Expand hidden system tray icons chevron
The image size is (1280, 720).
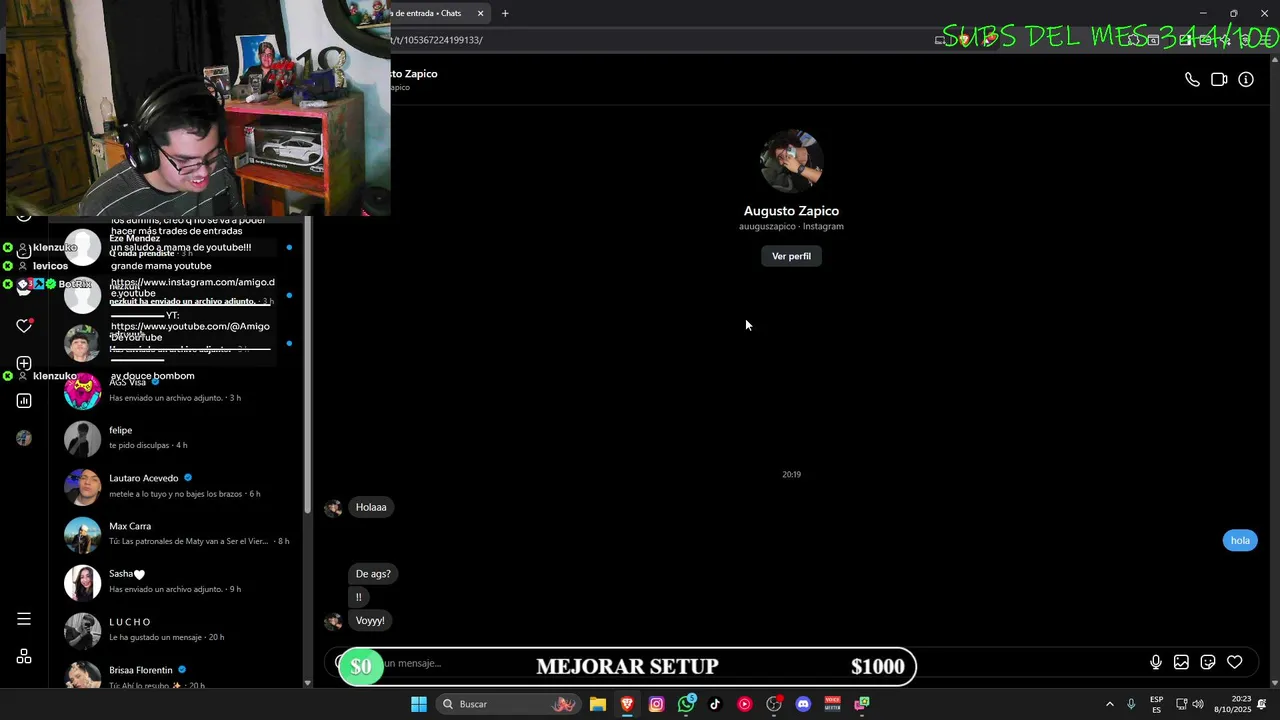[x=1109, y=704]
